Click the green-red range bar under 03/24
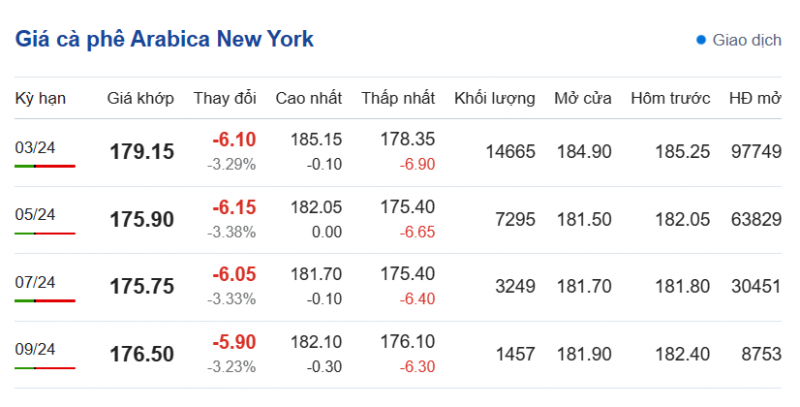800x407 pixels. coord(45,165)
